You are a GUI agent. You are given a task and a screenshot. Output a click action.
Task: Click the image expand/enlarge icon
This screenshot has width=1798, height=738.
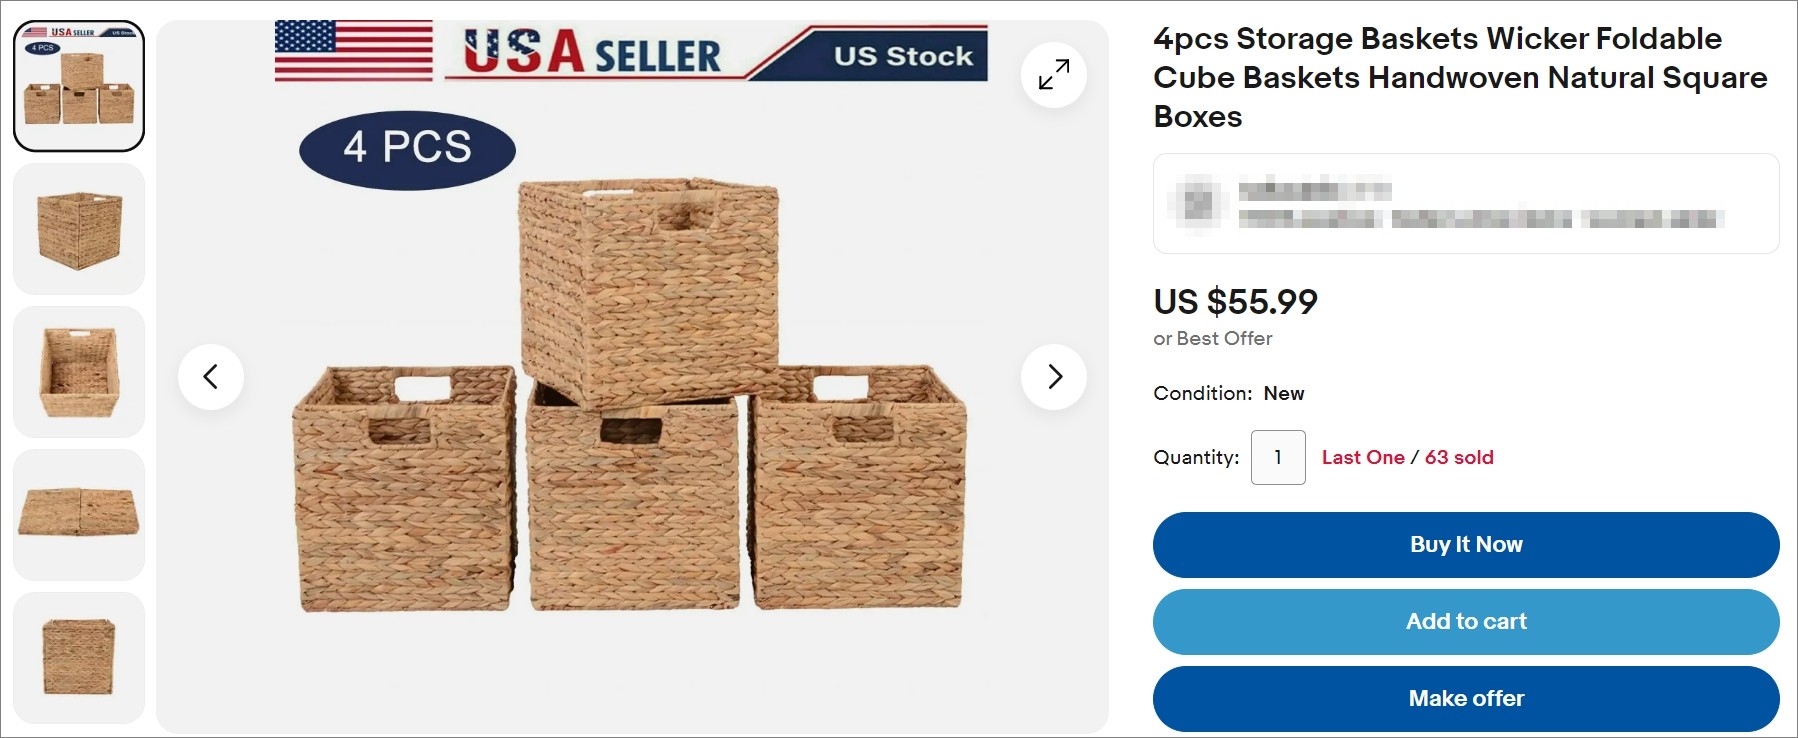coord(1051,75)
